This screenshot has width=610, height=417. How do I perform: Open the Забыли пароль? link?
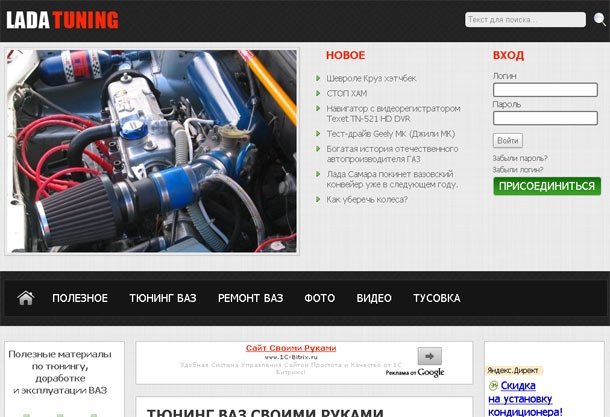520,158
